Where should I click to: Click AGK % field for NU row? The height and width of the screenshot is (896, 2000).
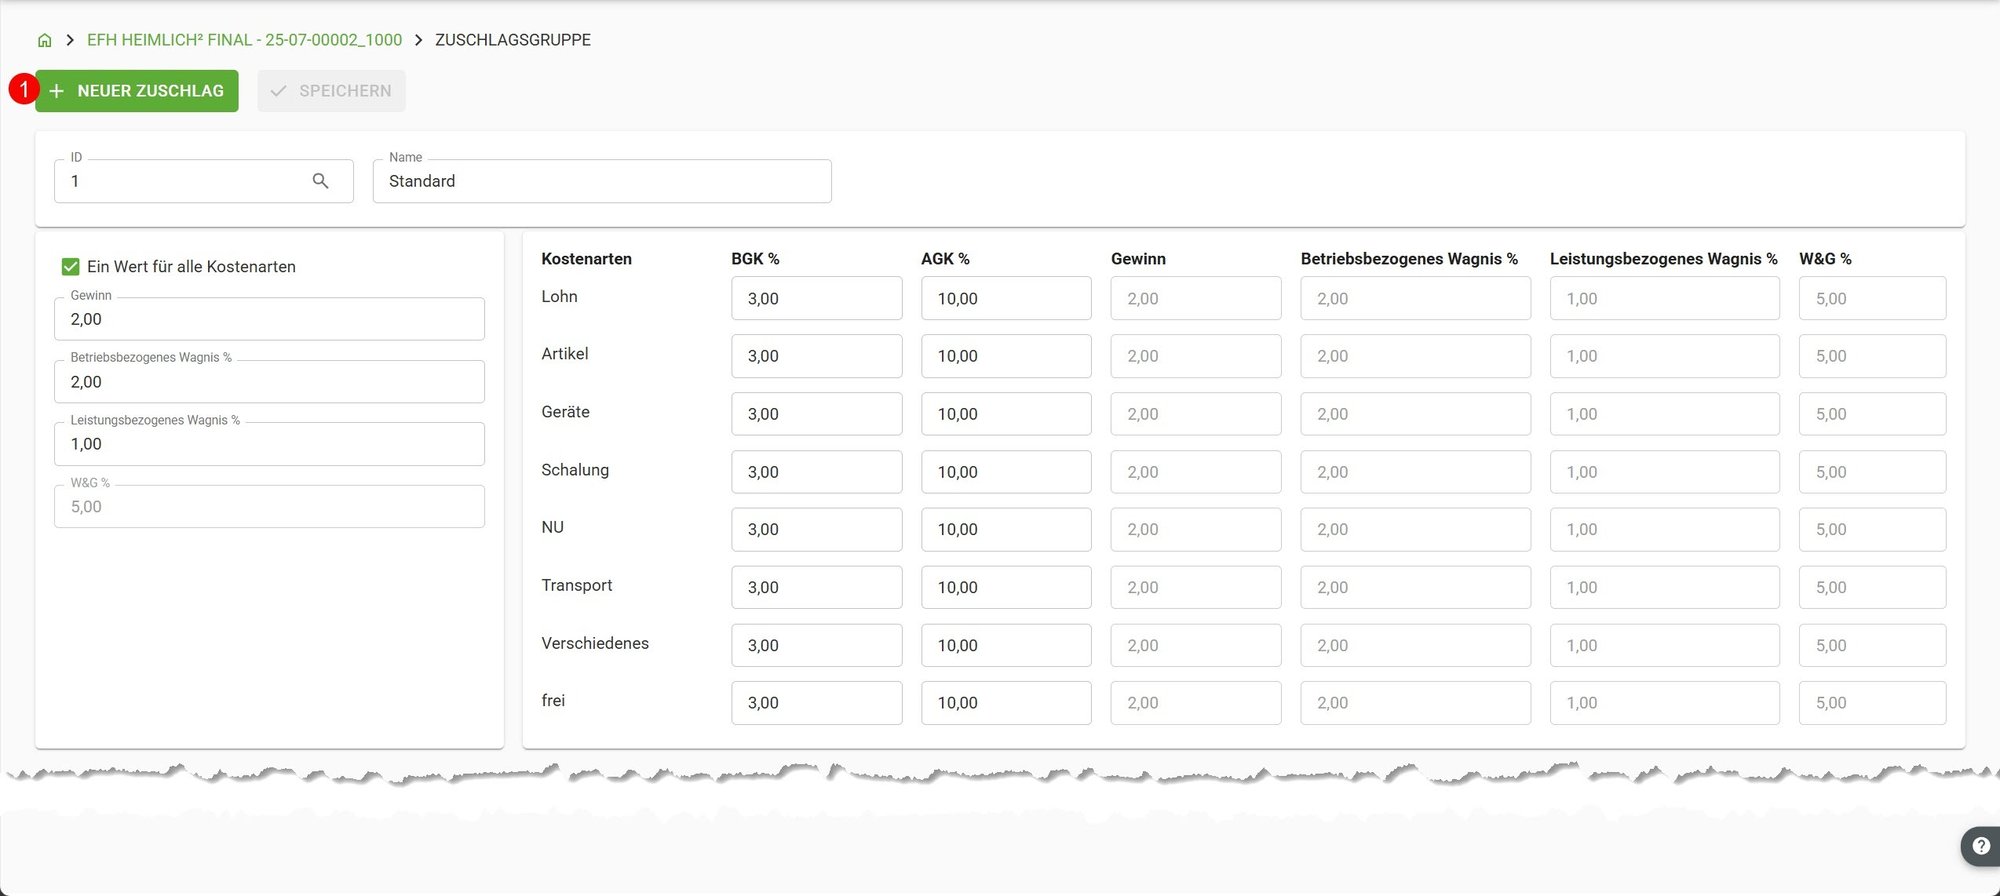pos(1006,529)
